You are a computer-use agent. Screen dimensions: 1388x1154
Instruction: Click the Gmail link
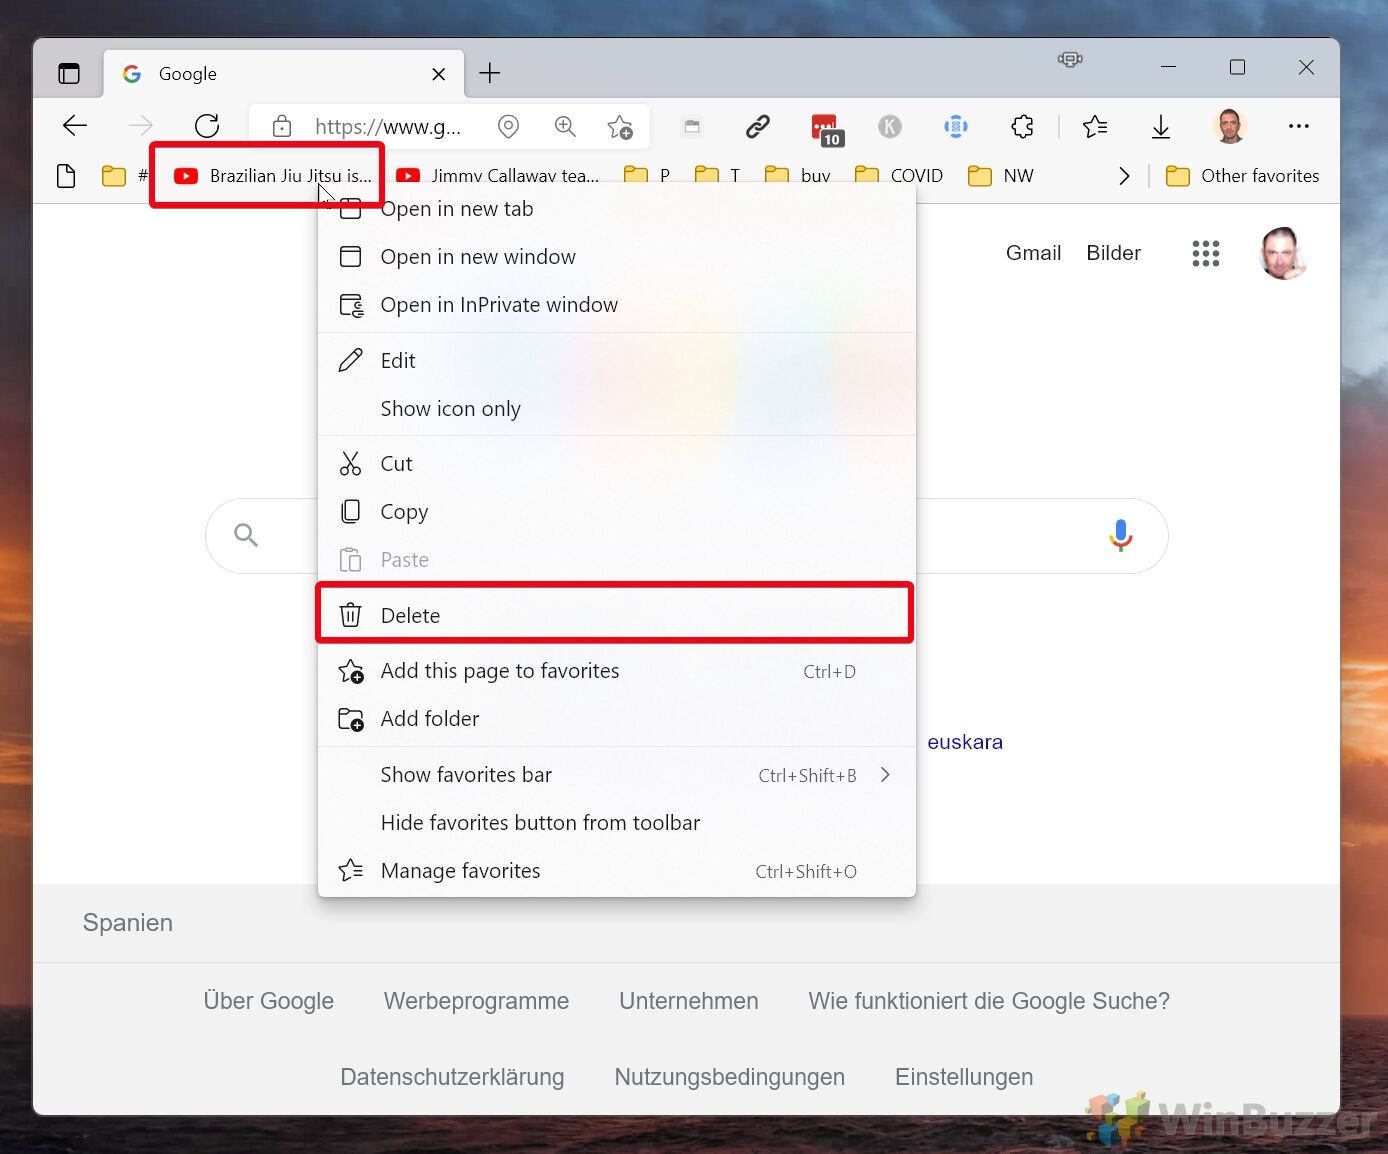[x=1033, y=253]
